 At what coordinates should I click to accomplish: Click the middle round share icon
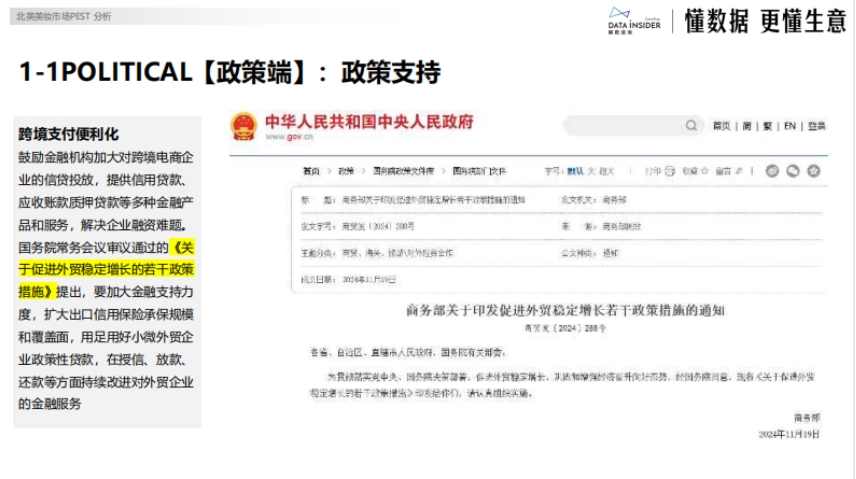(793, 171)
